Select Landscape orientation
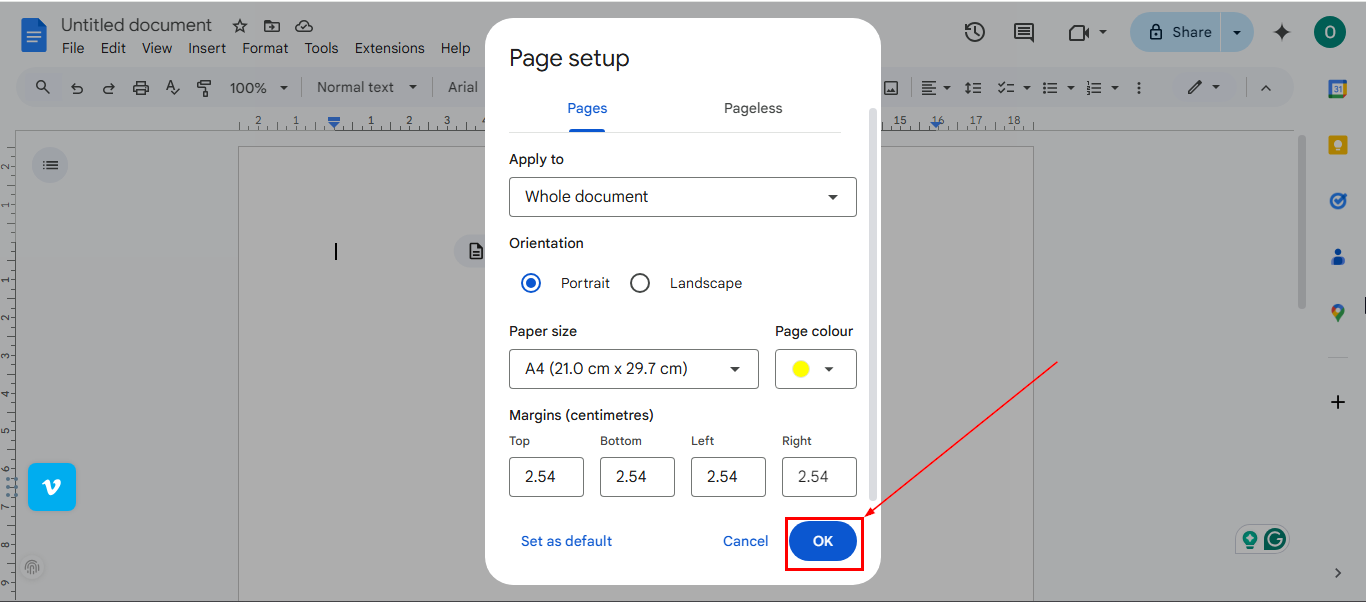Image resolution: width=1366 pixels, height=602 pixels. pyautogui.click(x=640, y=283)
